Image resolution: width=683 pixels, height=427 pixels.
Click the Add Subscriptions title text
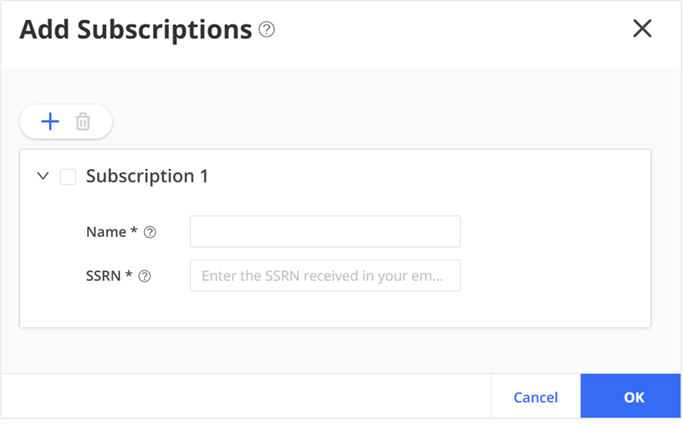pyautogui.click(x=135, y=30)
